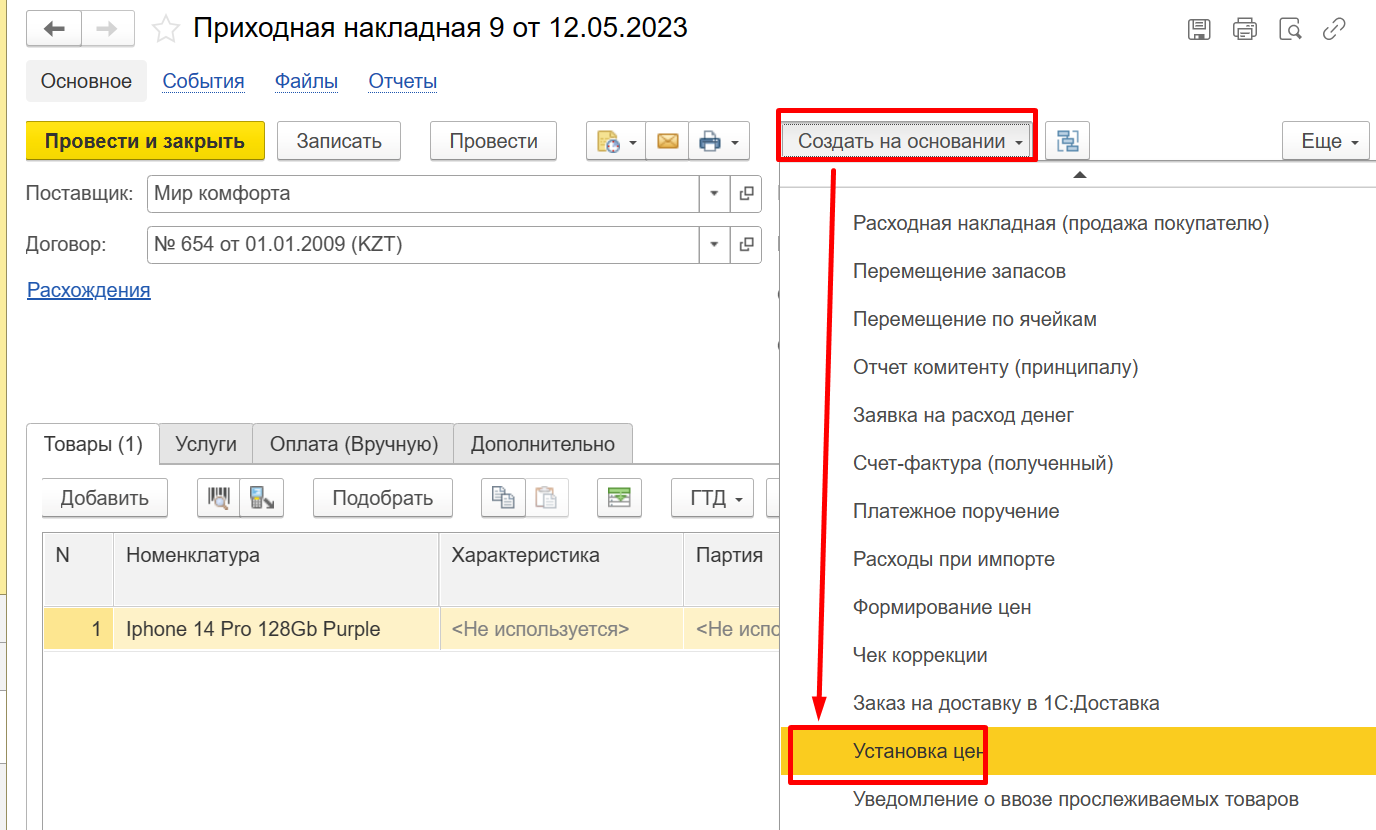Select Установка цен from the menu
Screen dimensions: 1376x830
920,751
